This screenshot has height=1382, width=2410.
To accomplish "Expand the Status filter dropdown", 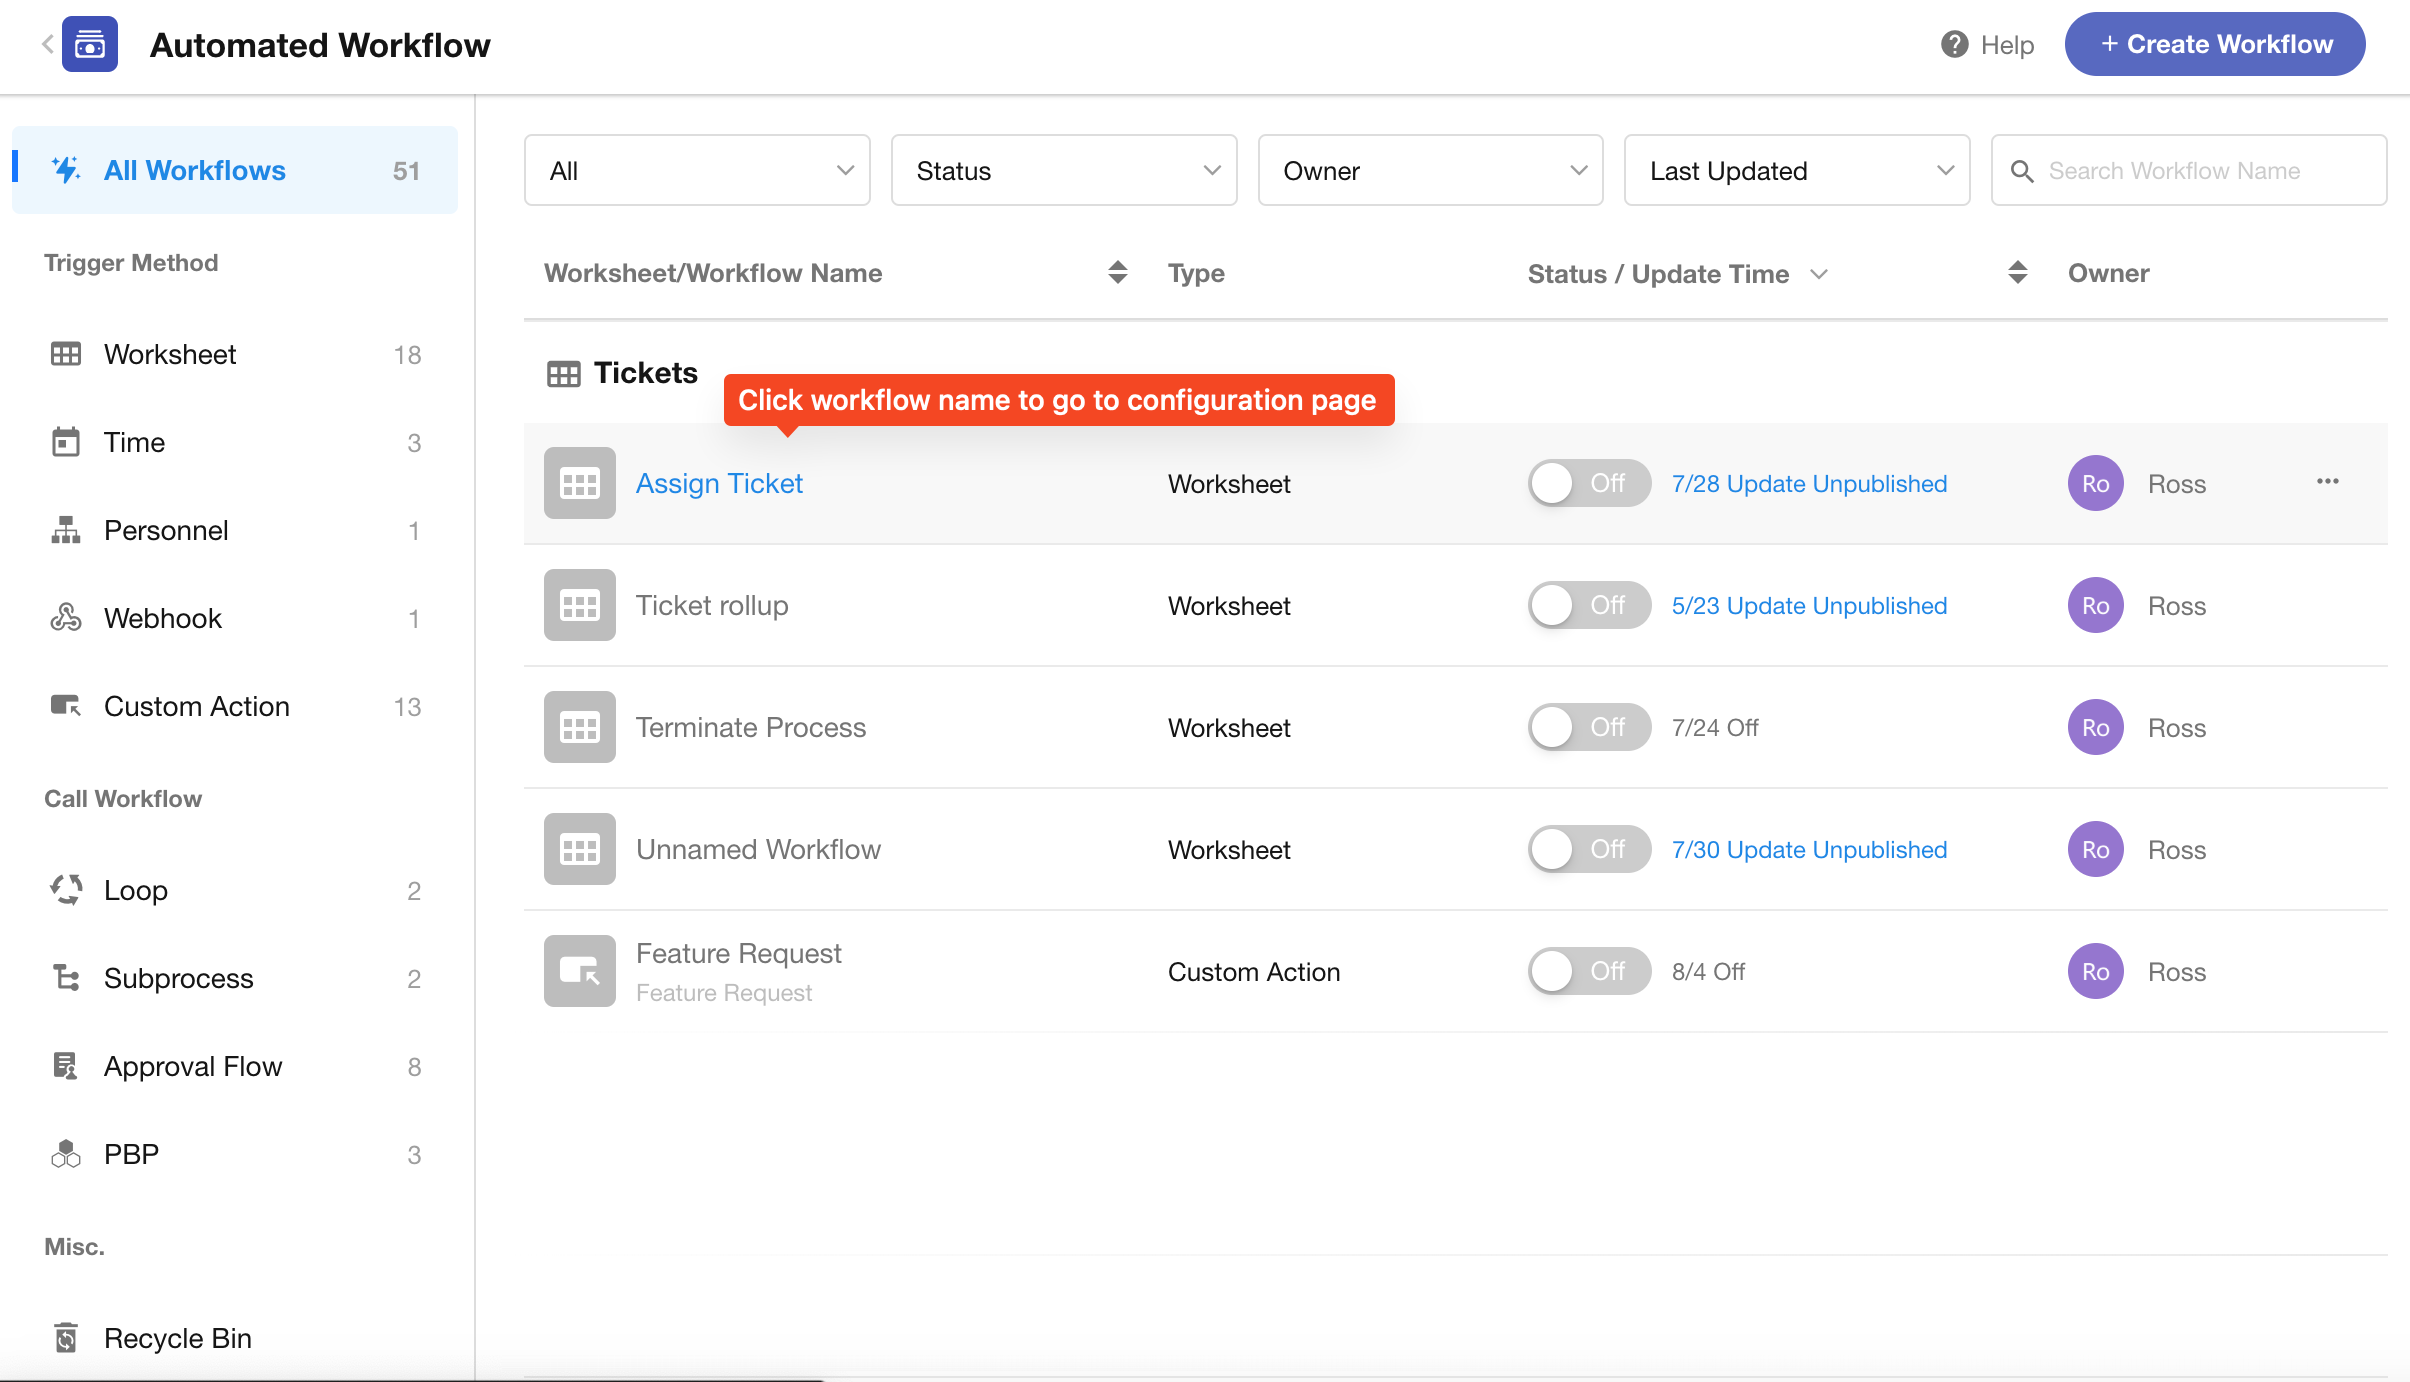I will 1063,171.
